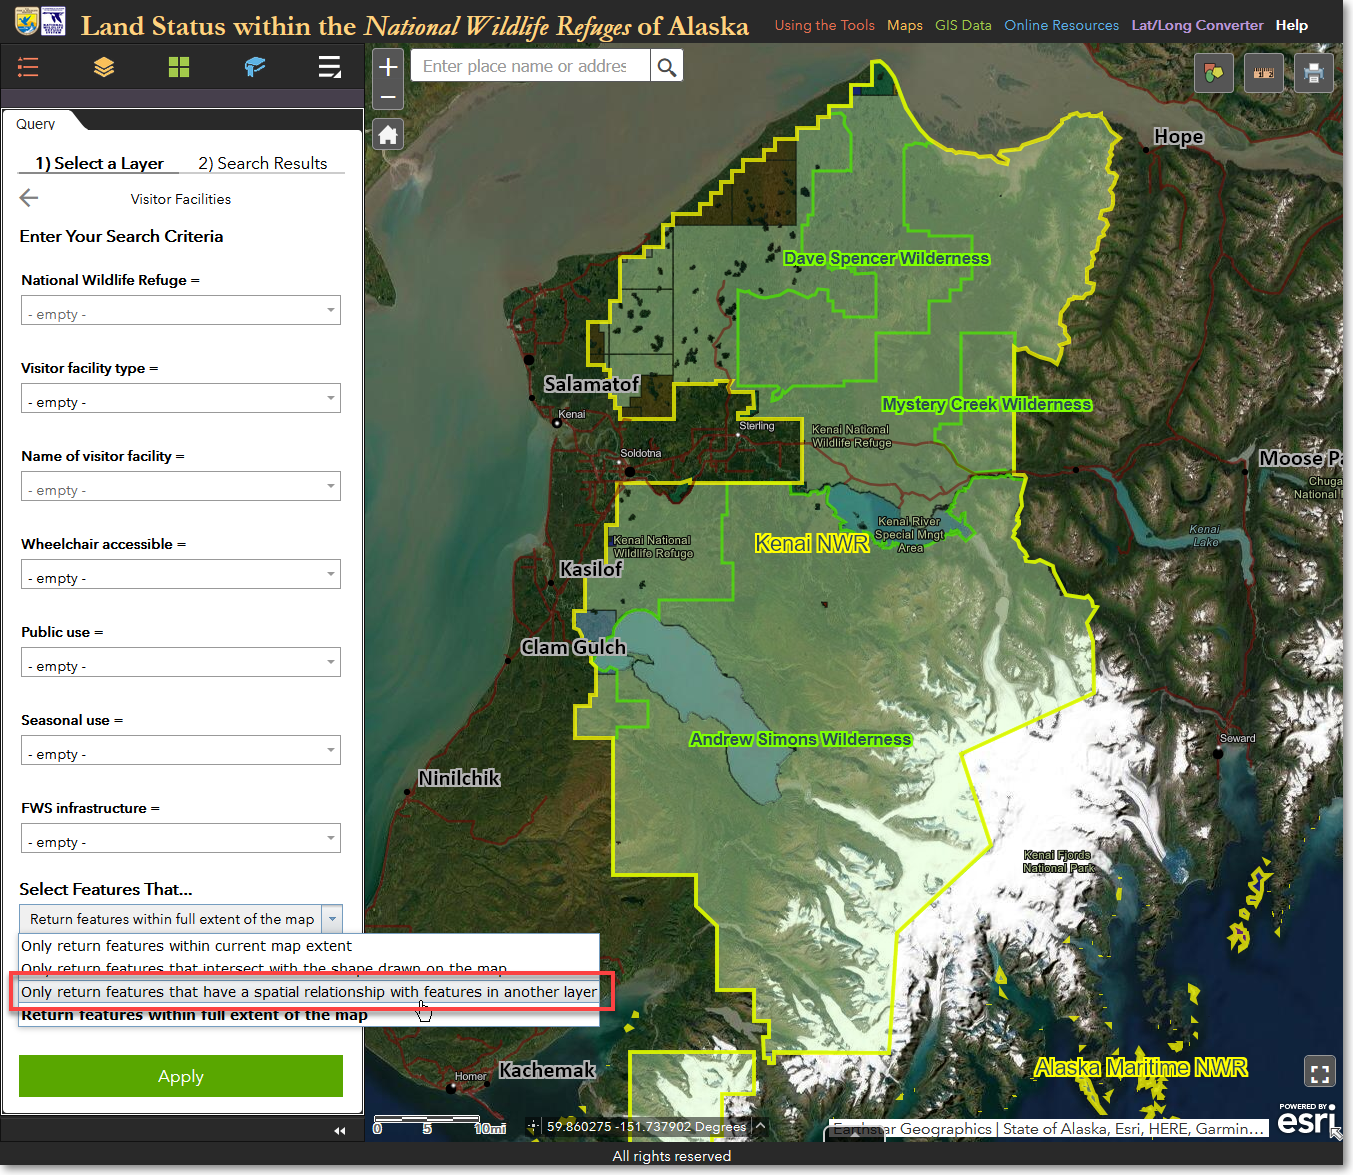Open the Wheelchair accessible dropdown
The image size is (1353, 1175).
(181, 575)
